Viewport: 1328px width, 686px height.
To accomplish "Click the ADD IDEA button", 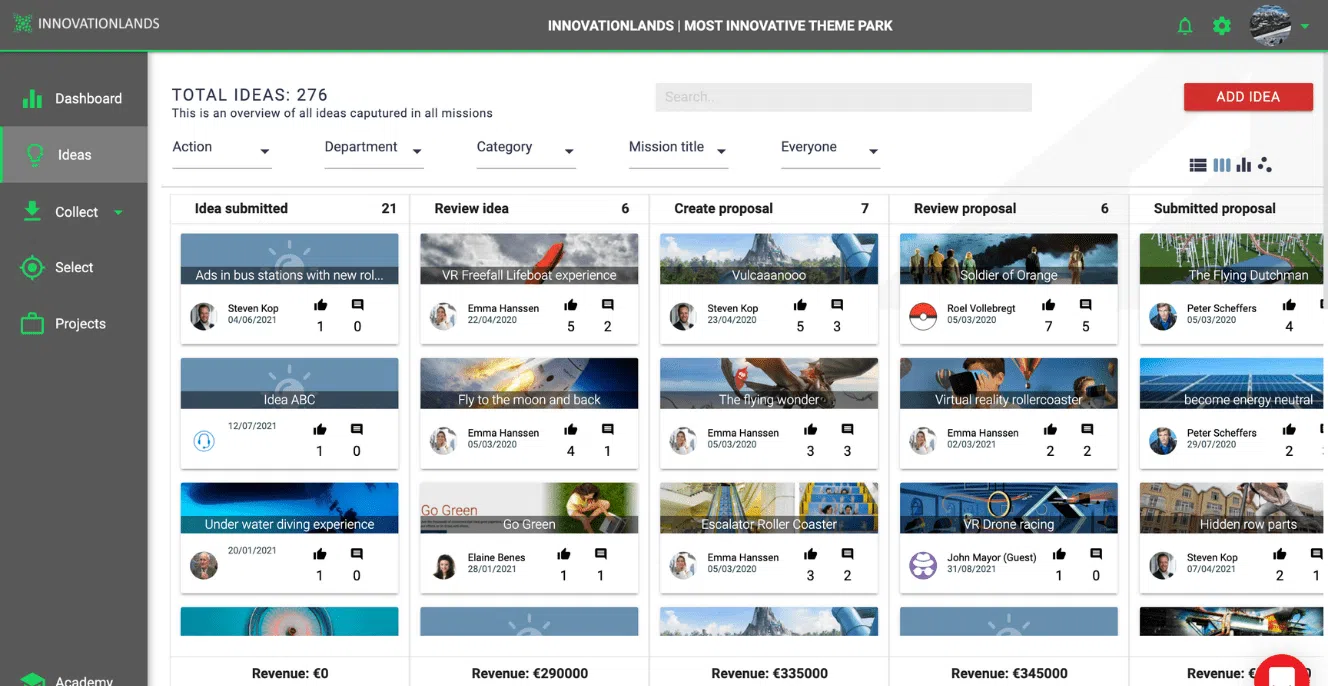I will pos(1248,97).
